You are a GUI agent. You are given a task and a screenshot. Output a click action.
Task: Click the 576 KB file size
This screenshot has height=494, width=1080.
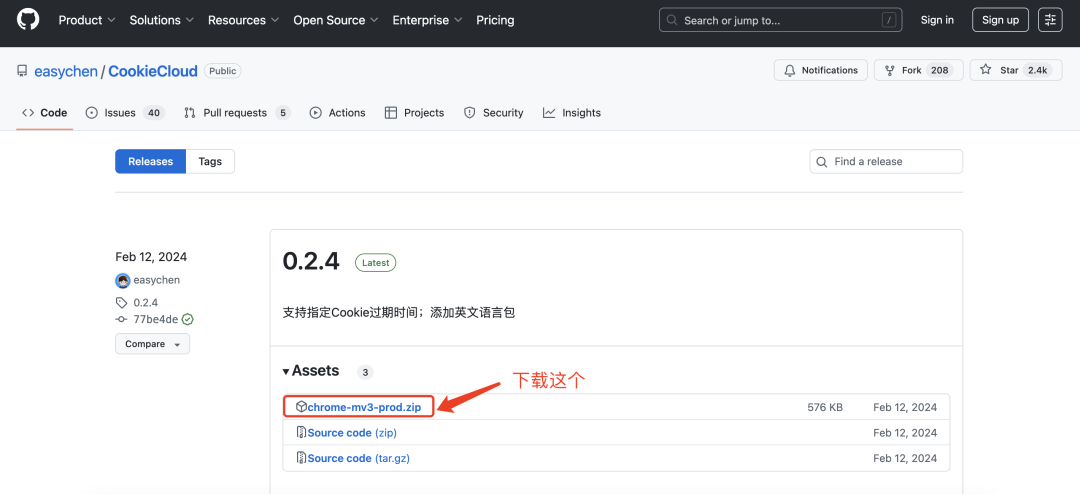click(825, 407)
